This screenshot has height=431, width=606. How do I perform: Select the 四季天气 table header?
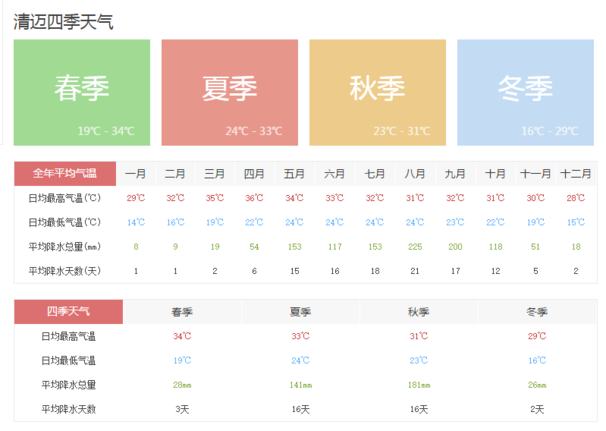[x=68, y=312]
